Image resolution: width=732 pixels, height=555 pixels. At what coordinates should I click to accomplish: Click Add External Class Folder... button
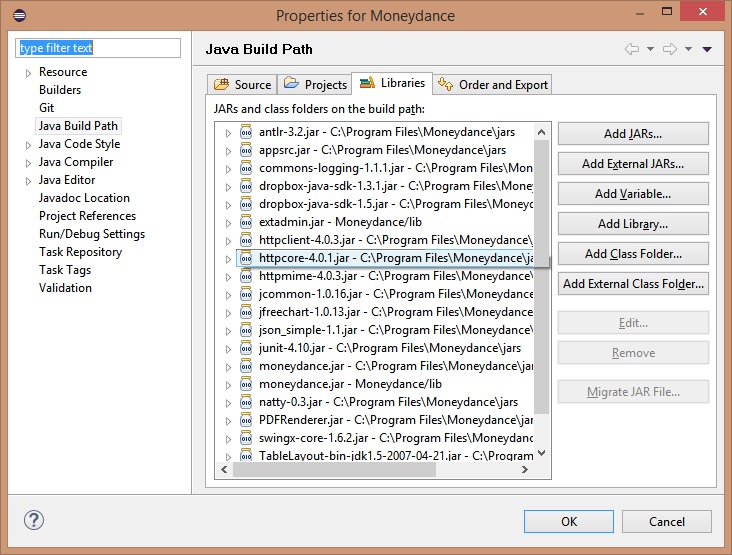pyautogui.click(x=633, y=284)
